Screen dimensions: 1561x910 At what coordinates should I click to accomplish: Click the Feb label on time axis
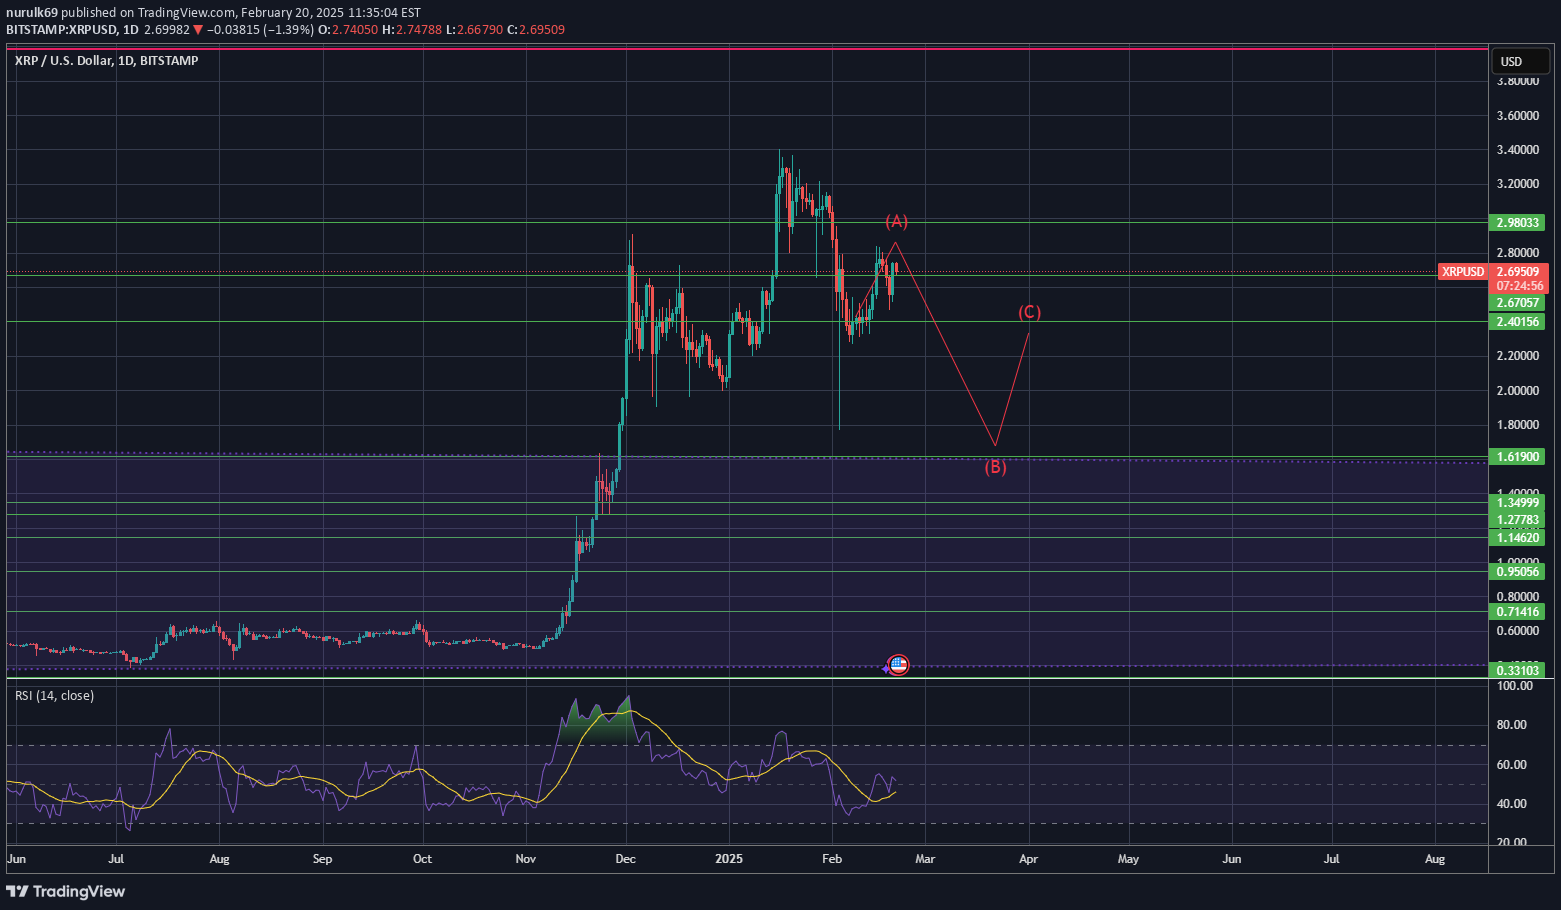click(831, 859)
